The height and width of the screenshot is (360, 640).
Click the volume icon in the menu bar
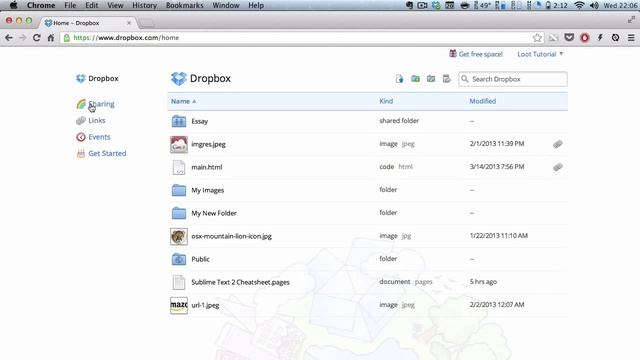pos(594,5)
